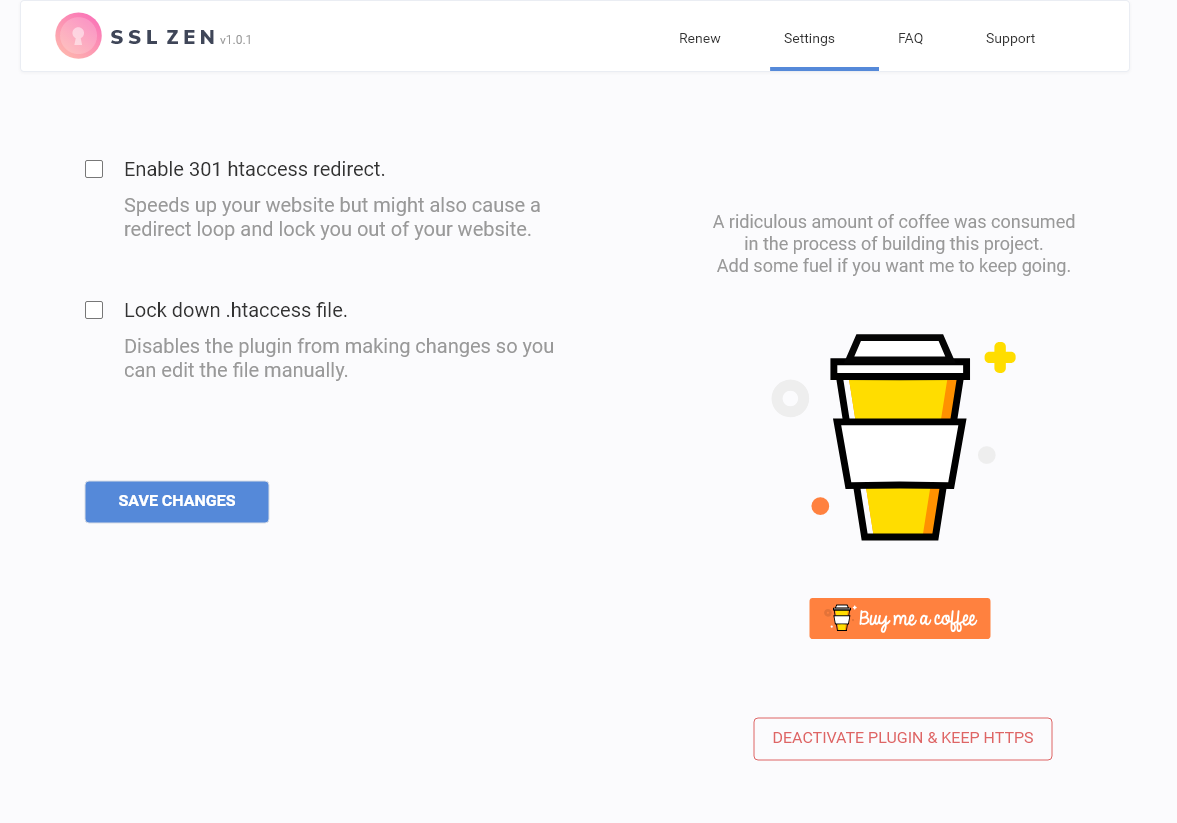Image resolution: width=1177 pixels, height=823 pixels.
Task: Click the large coffee cup illustration
Action: [x=899, y=437]
